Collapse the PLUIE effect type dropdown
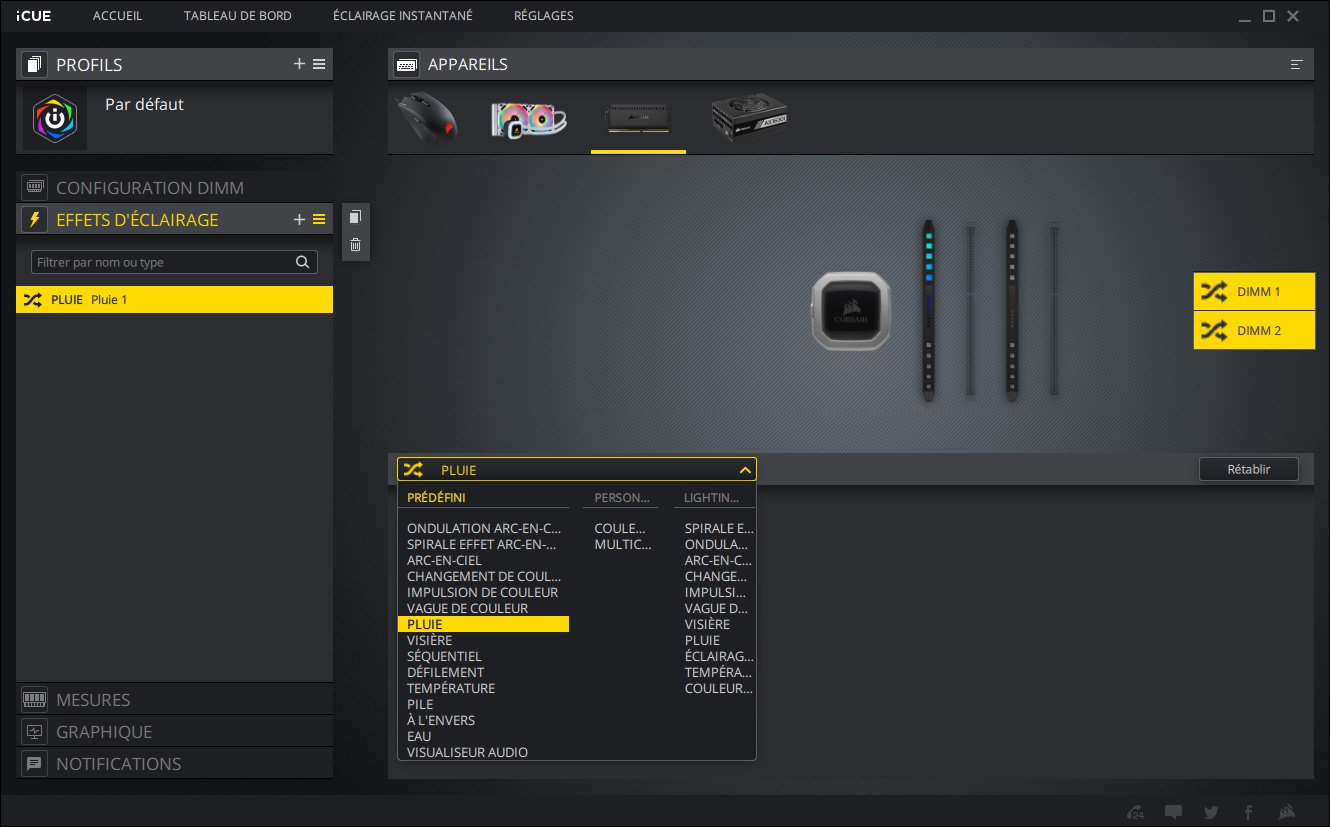This screenshot has height=827, width=1330. [744, 469]
